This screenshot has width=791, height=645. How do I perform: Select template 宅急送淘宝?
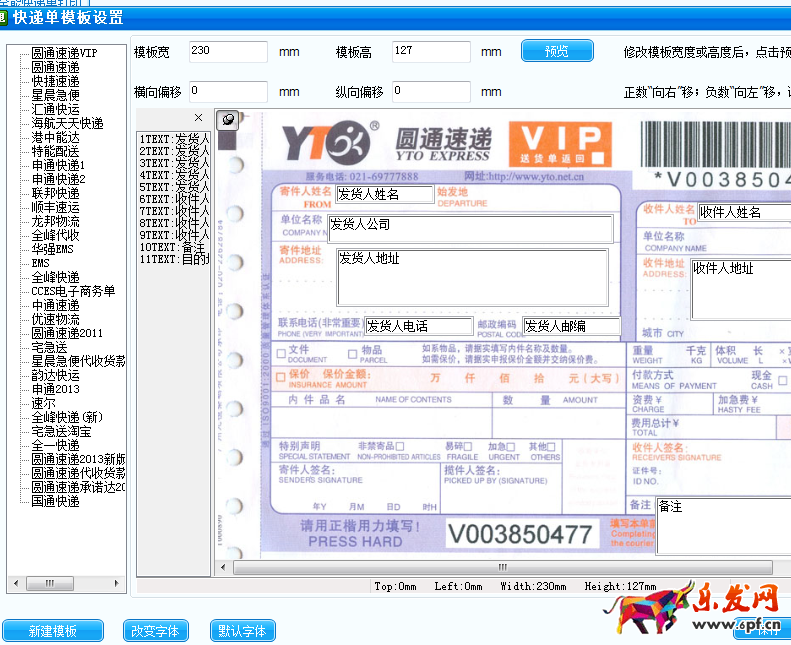(62, 431)
